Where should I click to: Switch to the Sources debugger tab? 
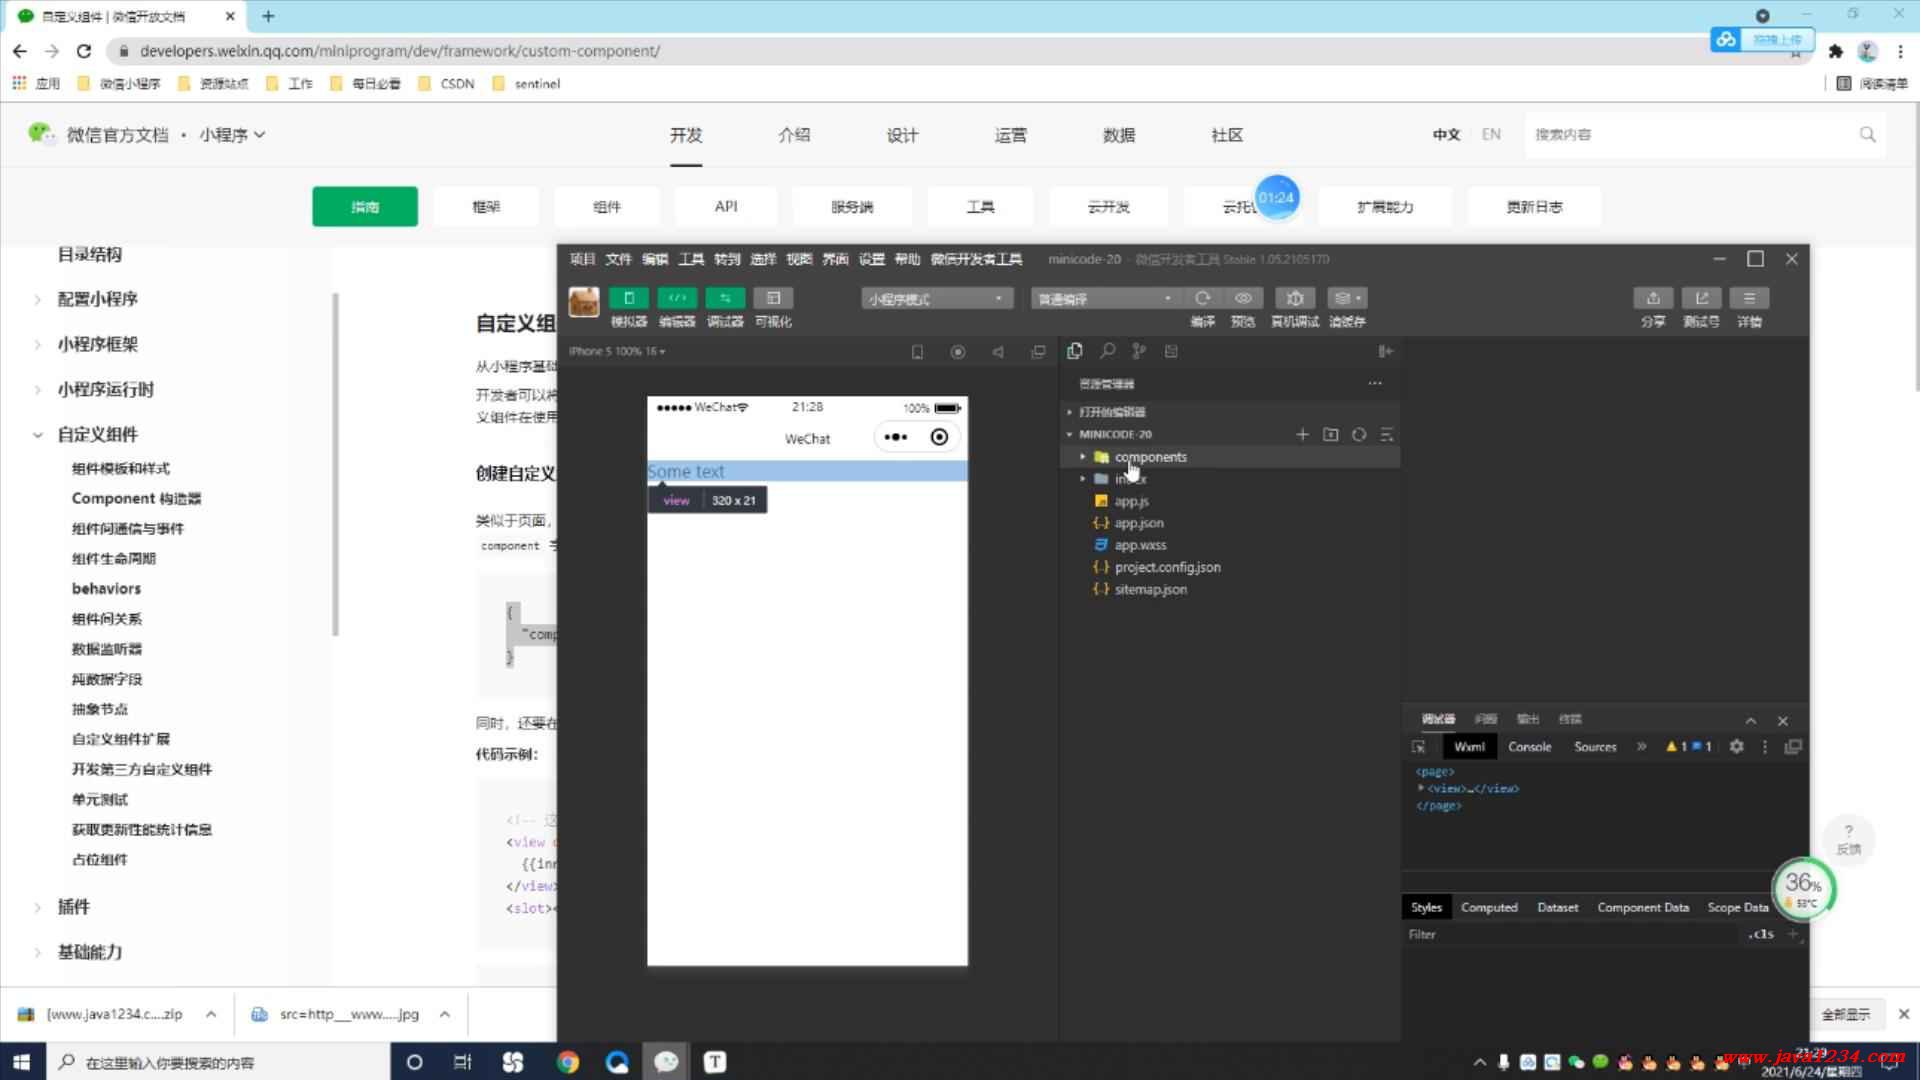[x=1595, y=747]
